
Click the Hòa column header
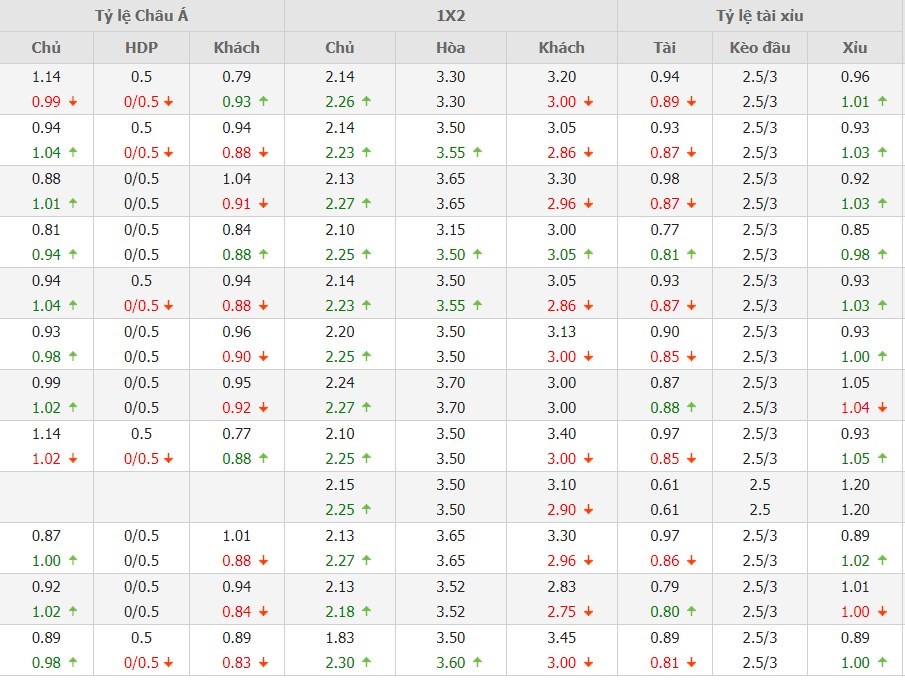pos(451,47)
